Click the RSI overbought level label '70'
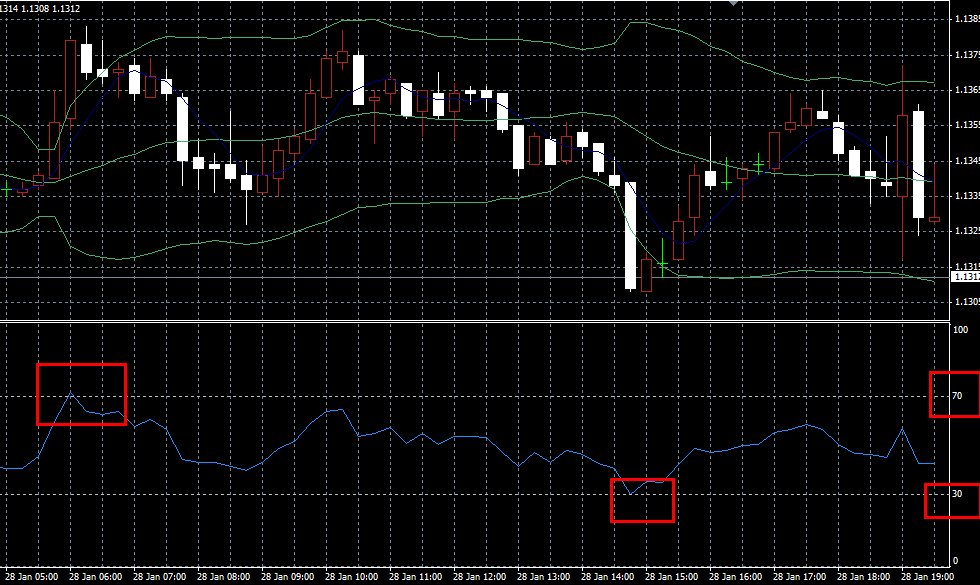980x585 pixels. pyautogui.click(x=957, y=396)
